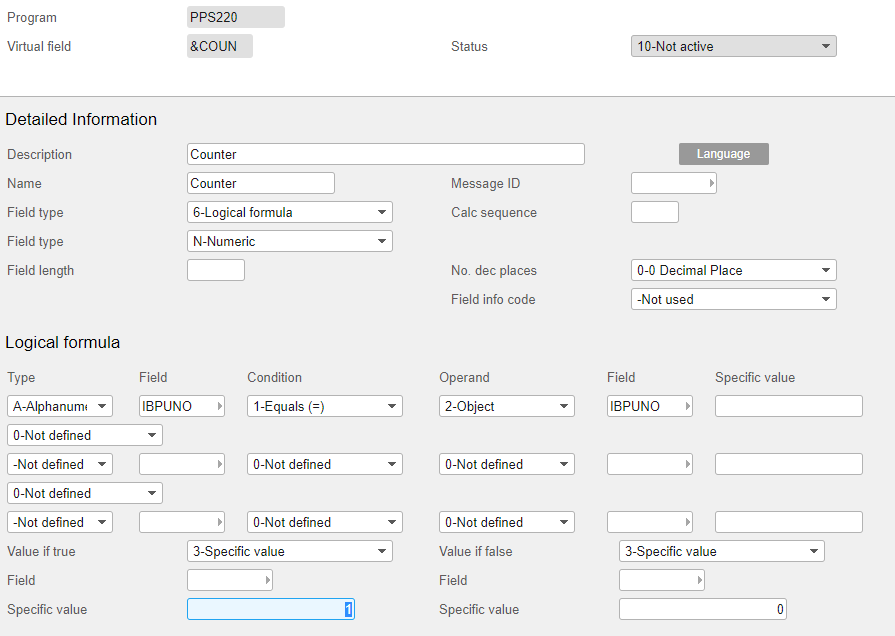Screen dimensions: 895x636
Task: Open lookup arrow of Field under Value if true
Action: coord(267,581)
